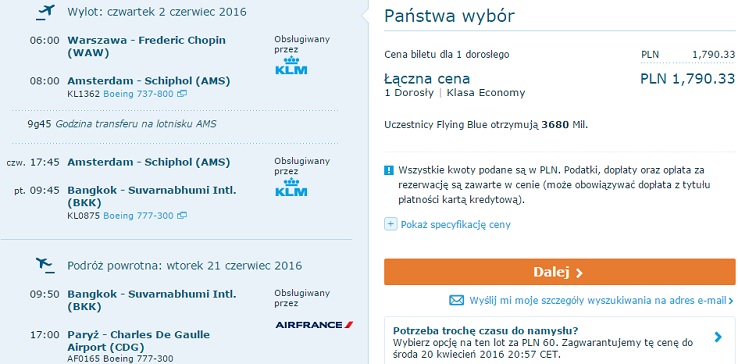Open the Boeing 777-300 link for KL0875

pos(138,216)
